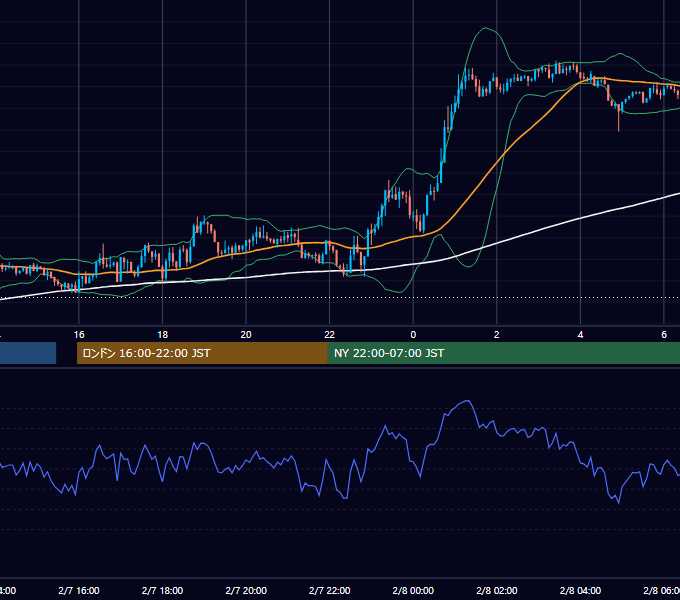Image resolution: width=680 pixels, height=600 pixels.
Task: Click the hour label 4 on the price axis
Action: click(580, 335)
